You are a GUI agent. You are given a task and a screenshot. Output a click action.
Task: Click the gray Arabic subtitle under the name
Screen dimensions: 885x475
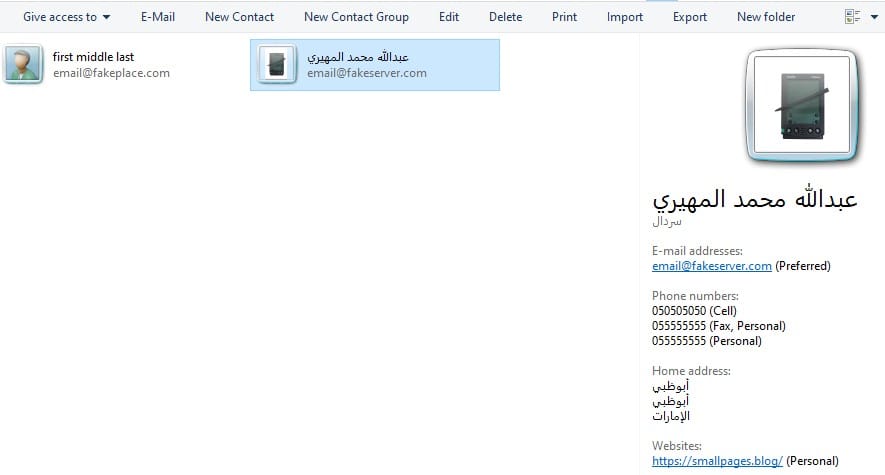click(667, 221)
